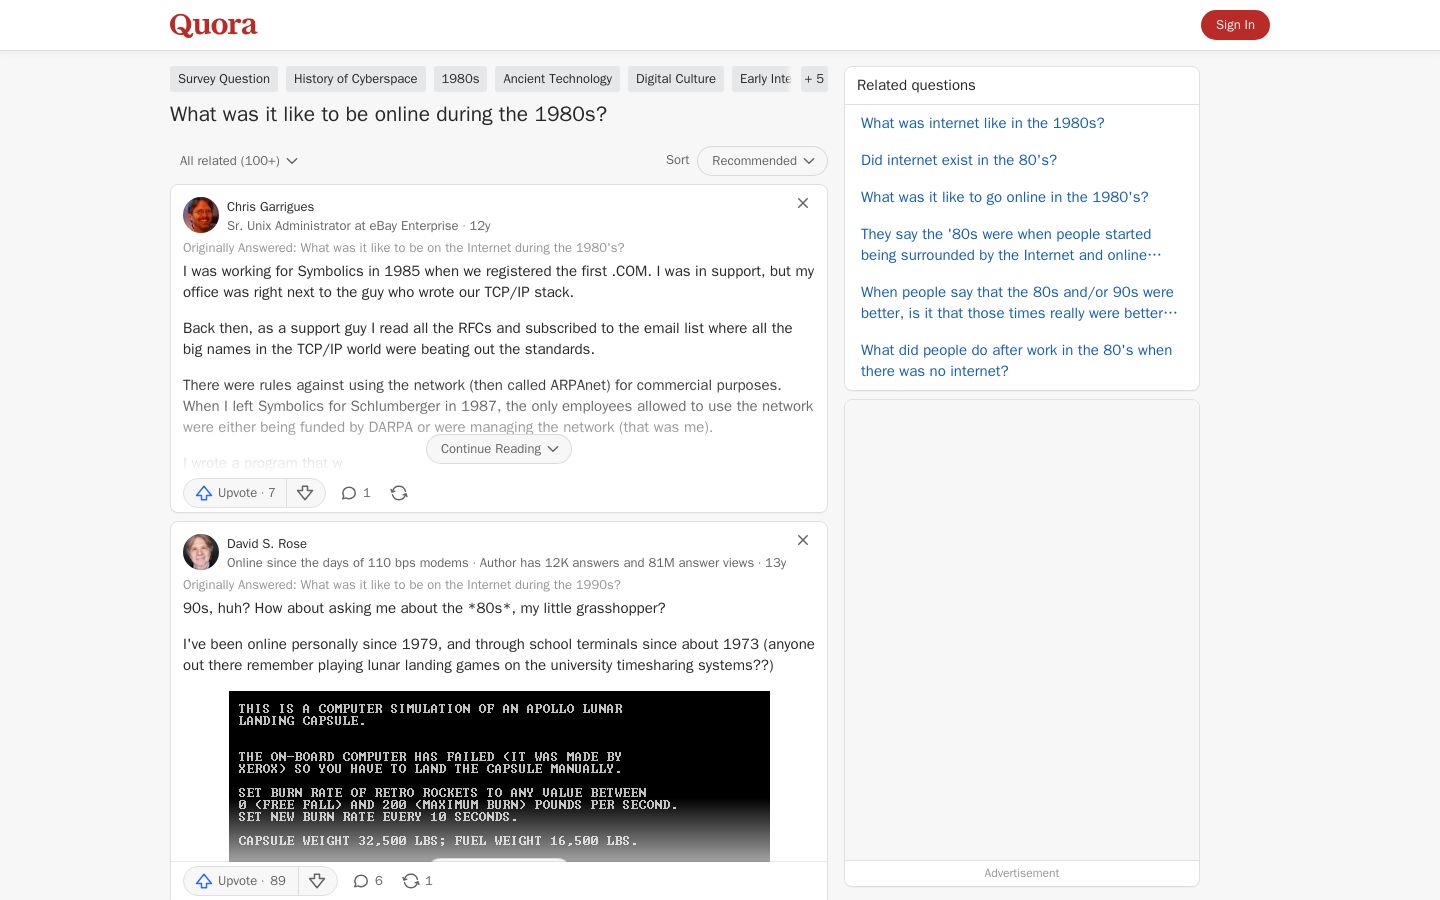Viewport: 1440px width, 900px height.
Task: Downvote David S. Rose's answer
Action: (x=318, y=881)
